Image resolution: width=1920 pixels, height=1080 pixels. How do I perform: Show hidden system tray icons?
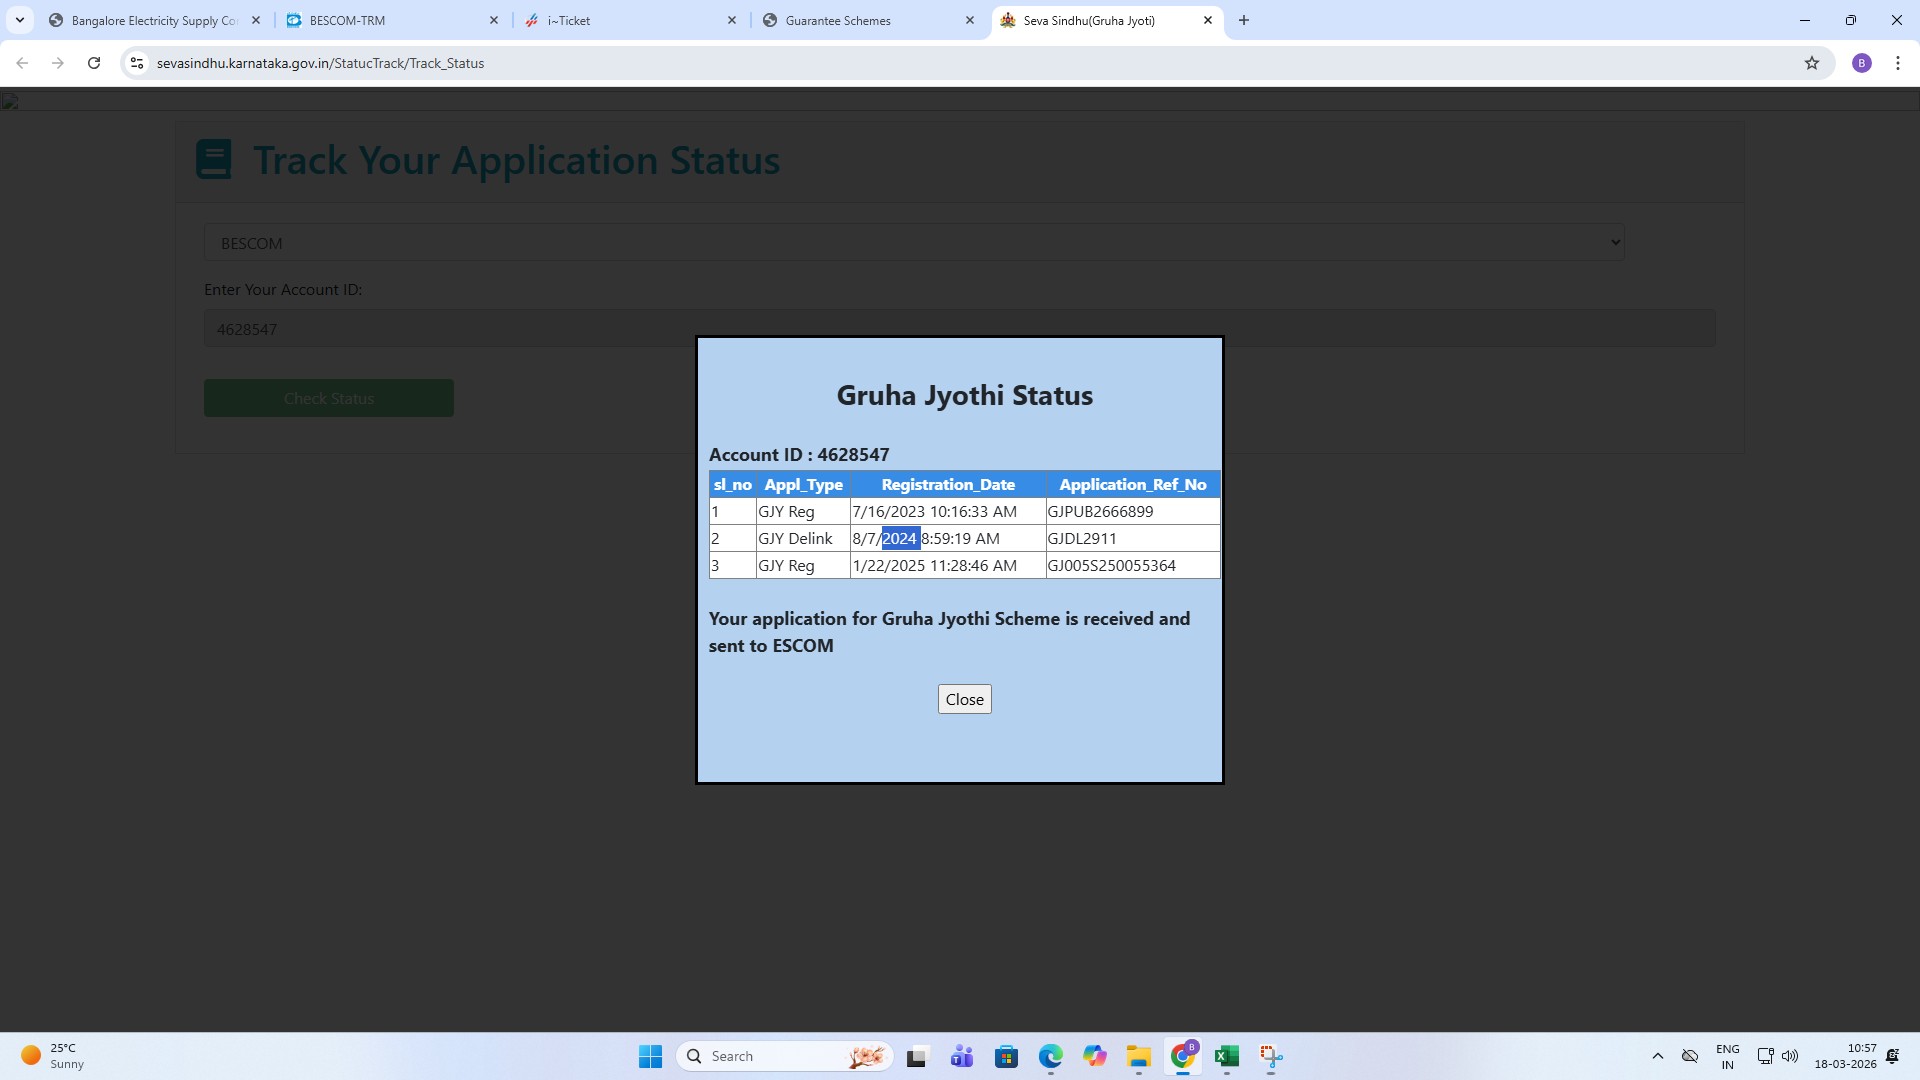pyautogui.click(x=1657, y=1056)
